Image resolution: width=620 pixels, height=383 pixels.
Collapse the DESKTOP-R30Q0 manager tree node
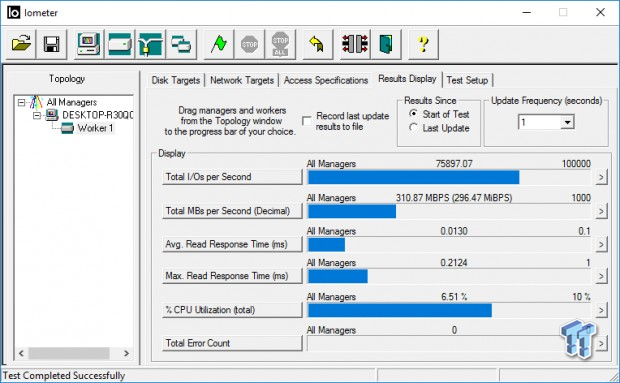[x=37, y=115]
